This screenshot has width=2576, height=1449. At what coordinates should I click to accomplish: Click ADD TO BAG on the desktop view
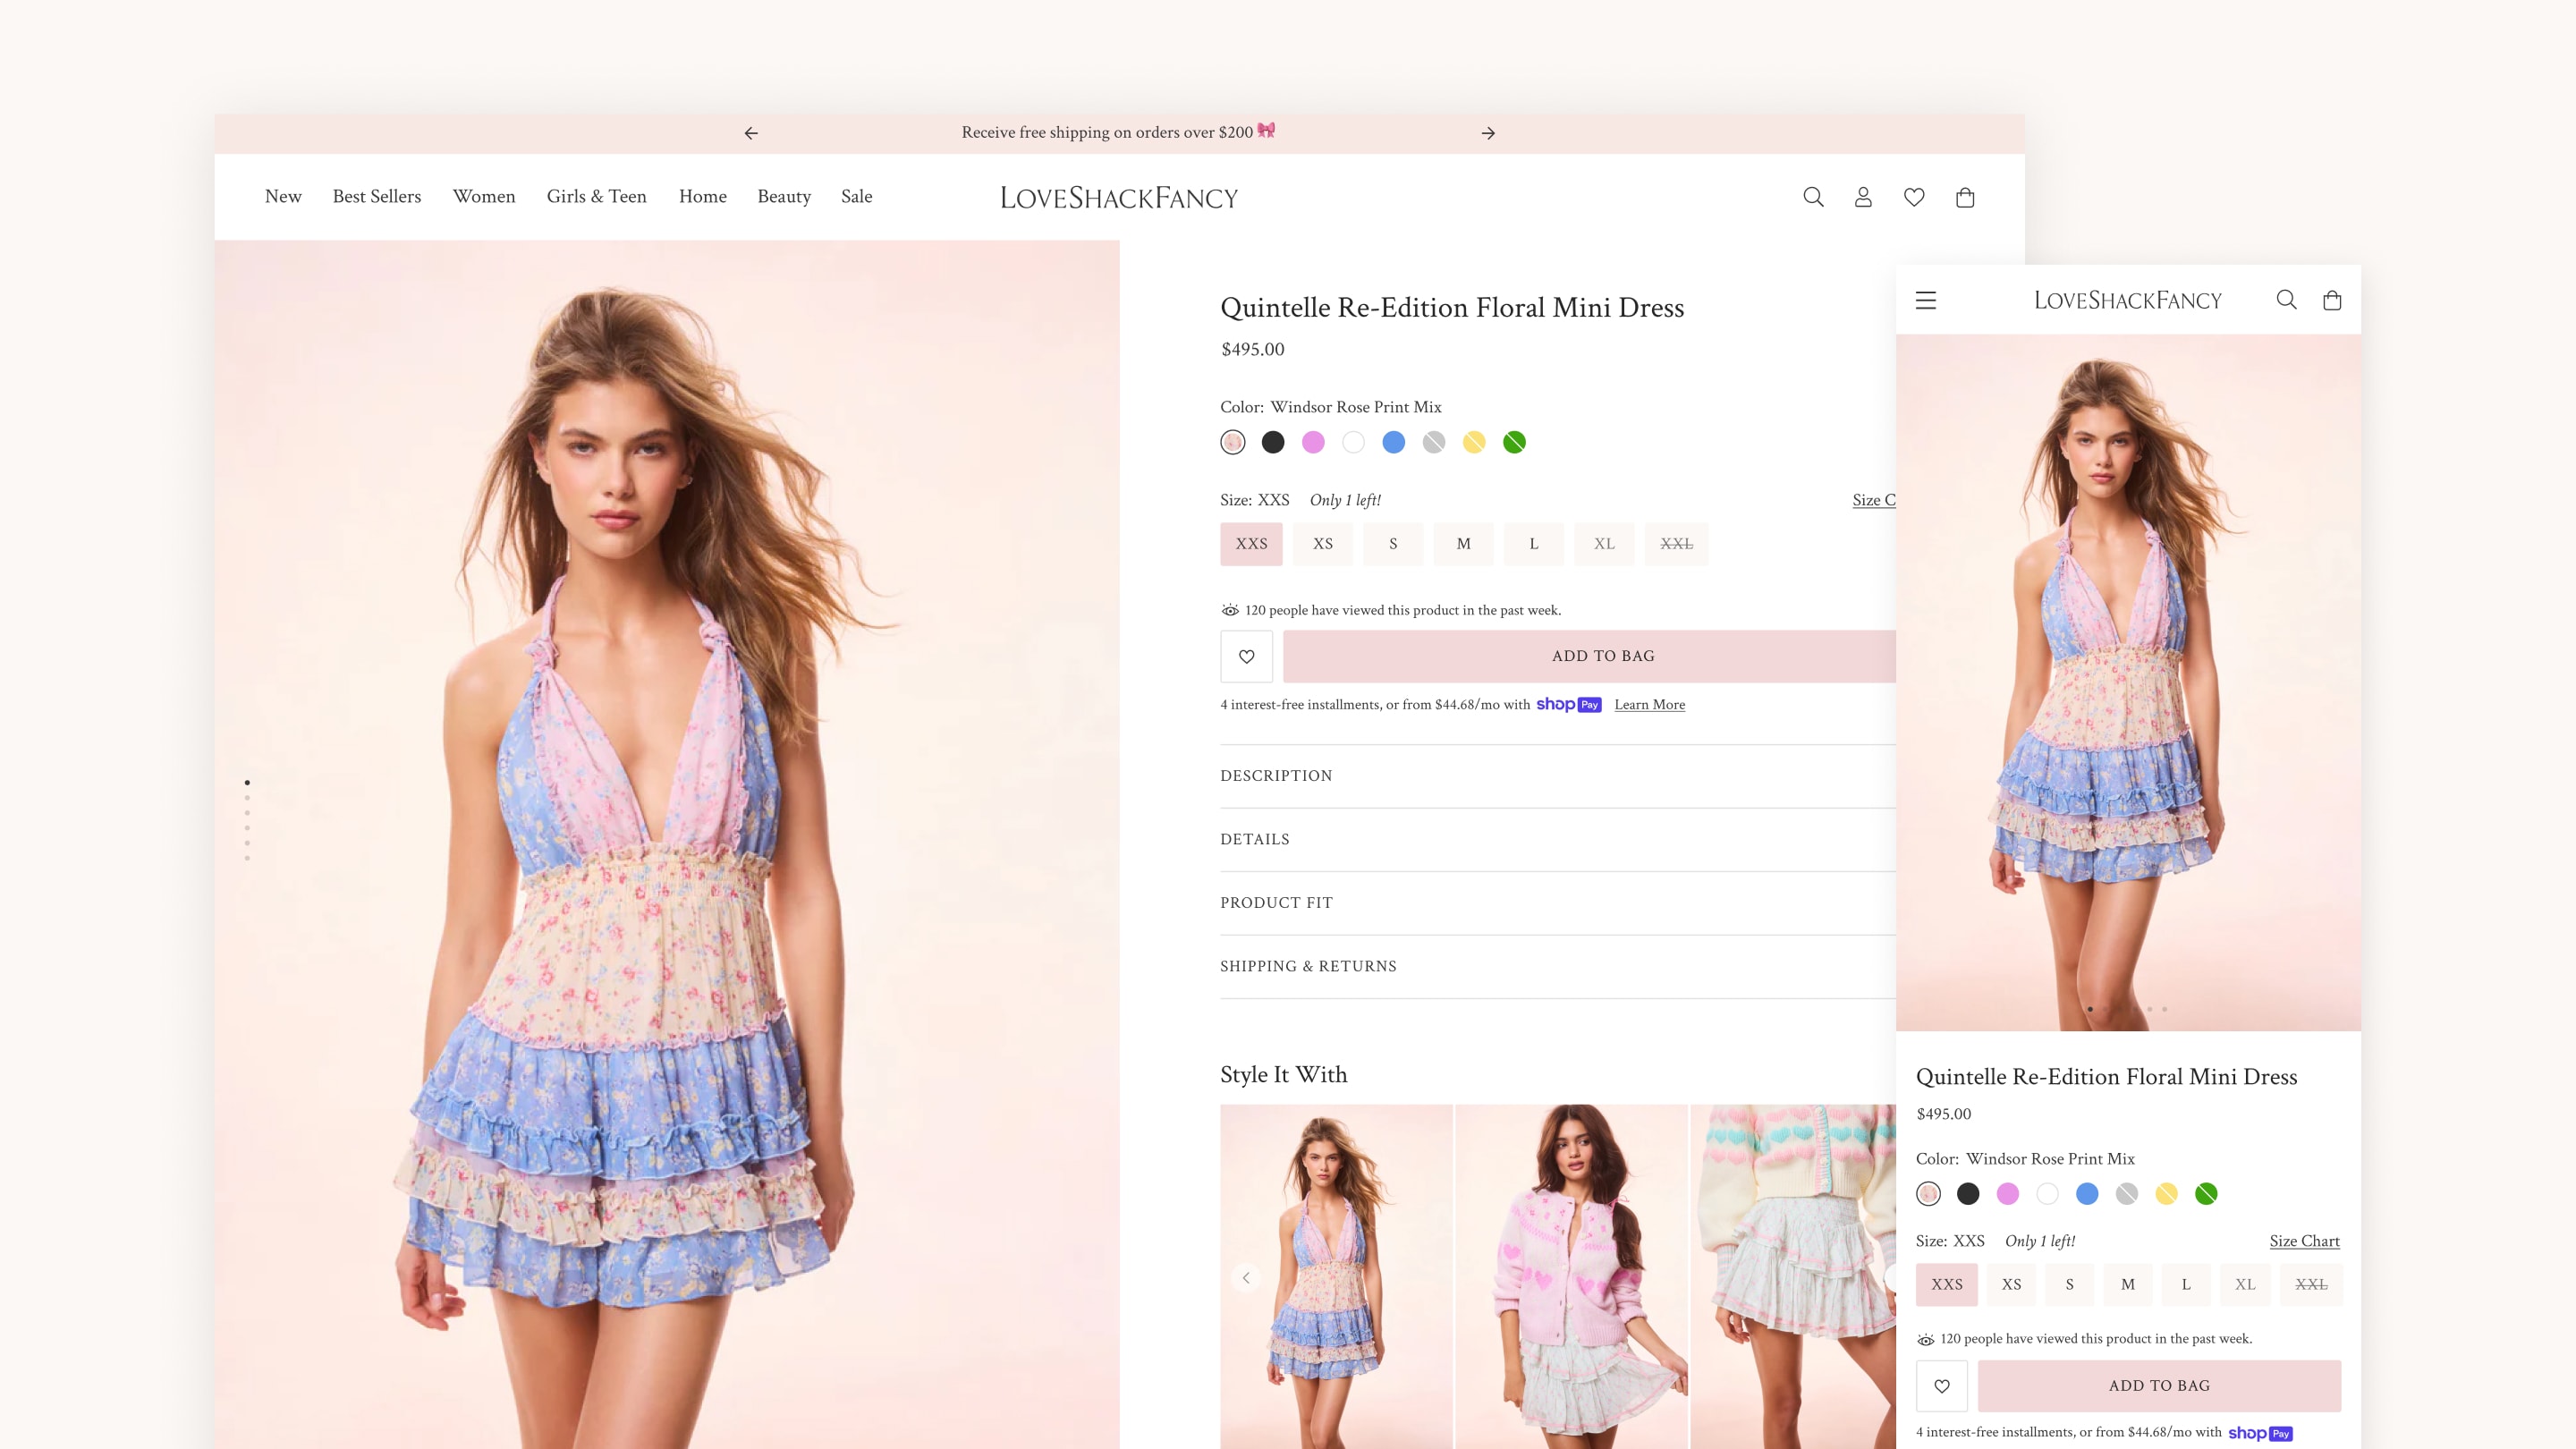1603,656
